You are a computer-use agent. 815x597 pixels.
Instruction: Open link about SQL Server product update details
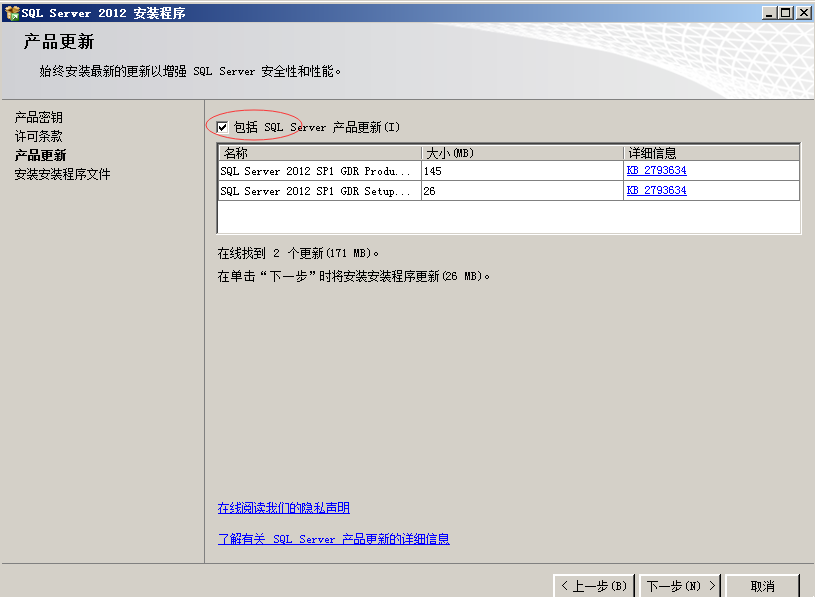334,539
